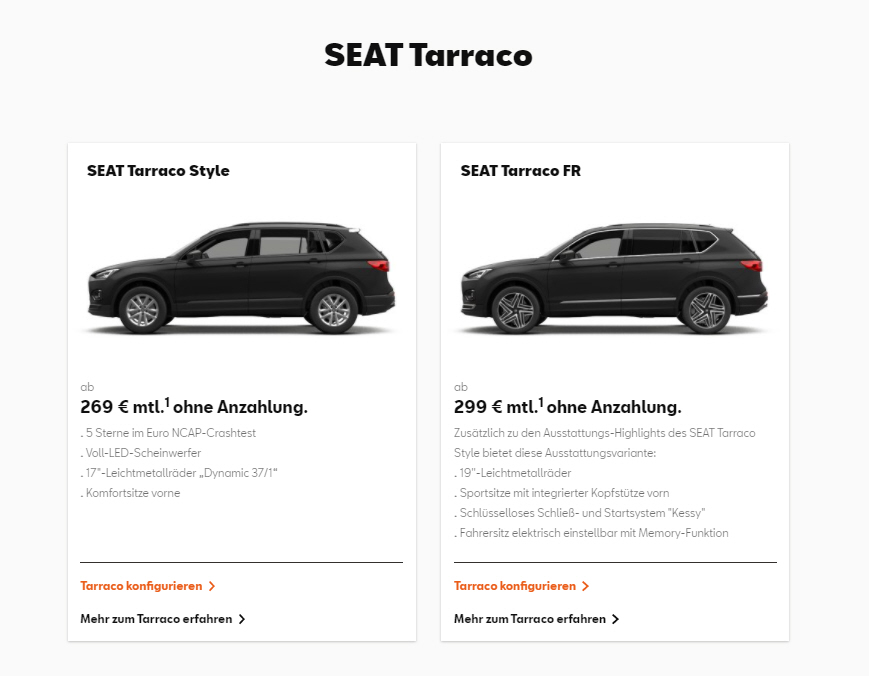
Task: Follow "Mehr zum Tarraco erfahren" under Tarraco FR
Action: (x=530, y=619)
